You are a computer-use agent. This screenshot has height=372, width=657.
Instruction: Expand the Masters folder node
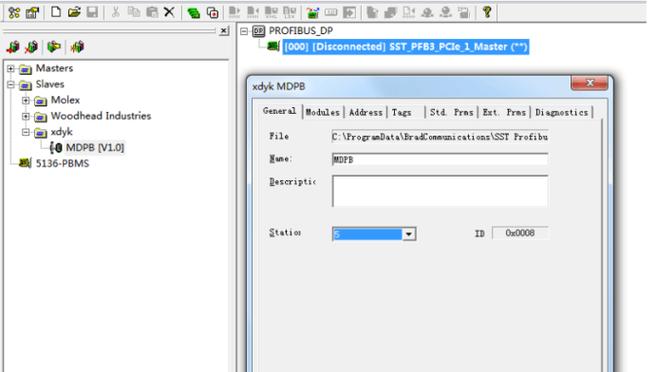coord(11,68)
